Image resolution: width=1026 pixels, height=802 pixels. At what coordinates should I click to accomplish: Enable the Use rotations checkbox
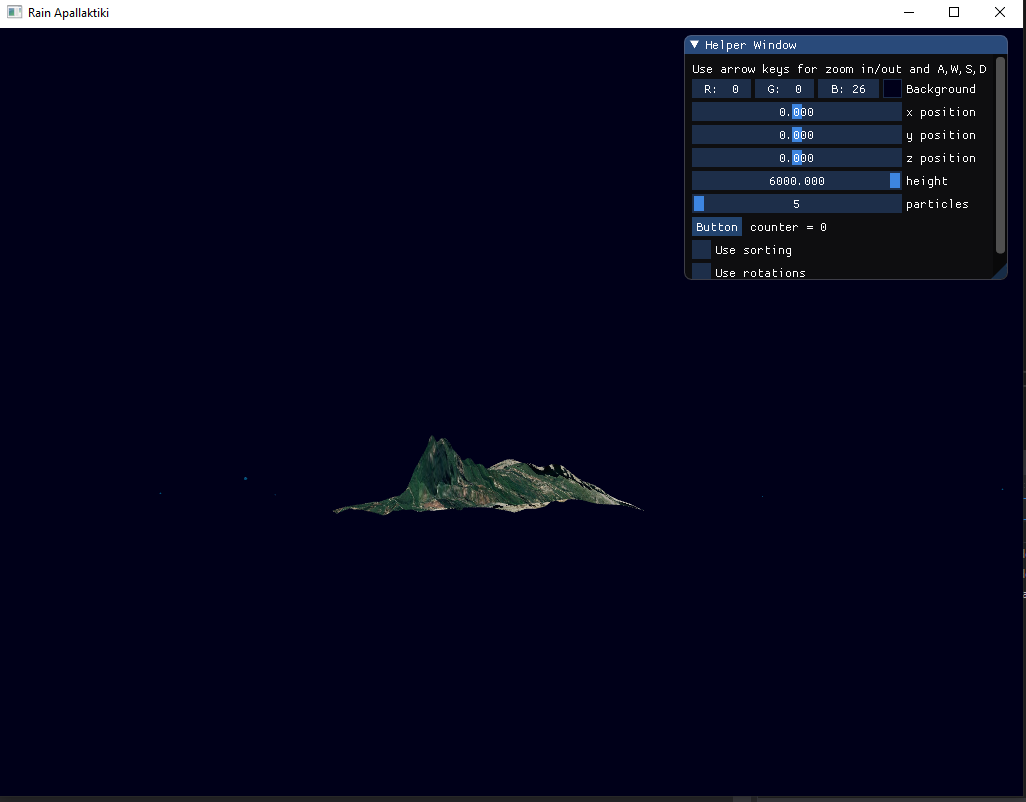[x=700, y=271]
